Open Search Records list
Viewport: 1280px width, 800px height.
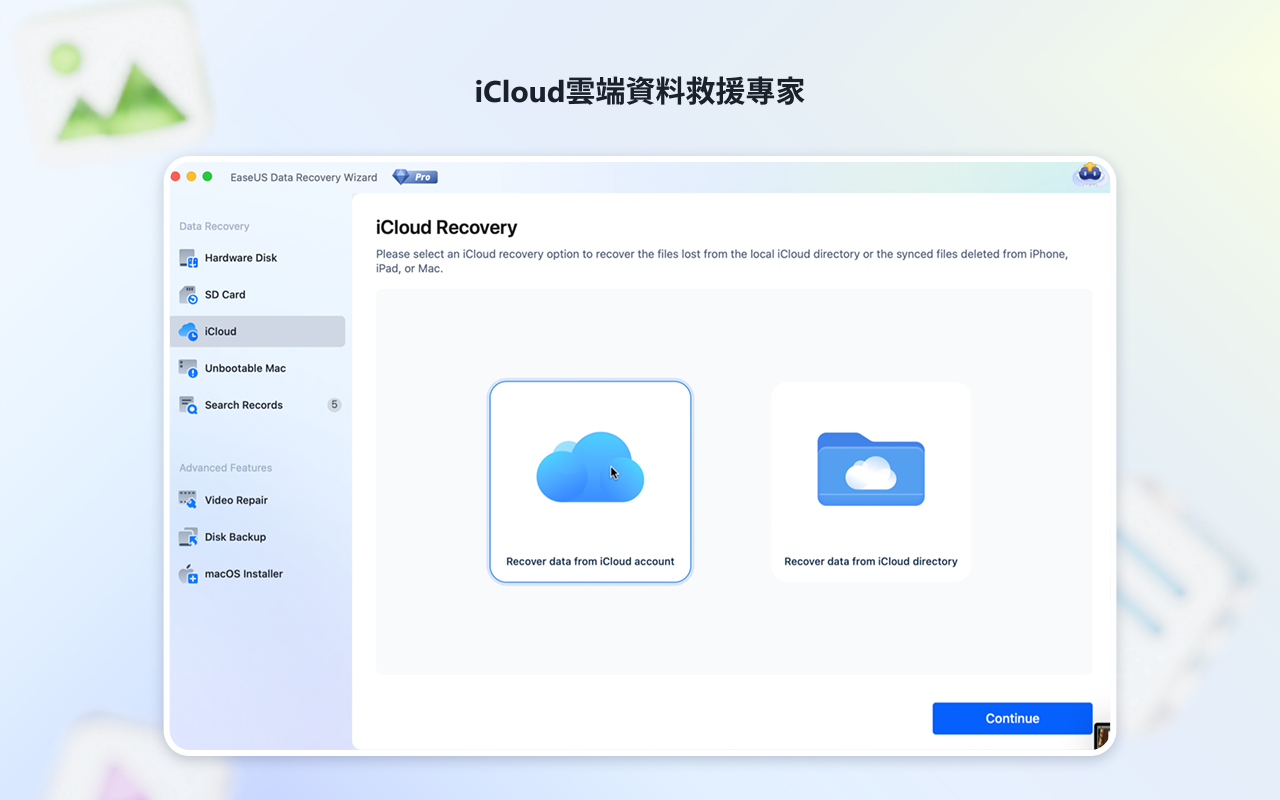[258, 405]
